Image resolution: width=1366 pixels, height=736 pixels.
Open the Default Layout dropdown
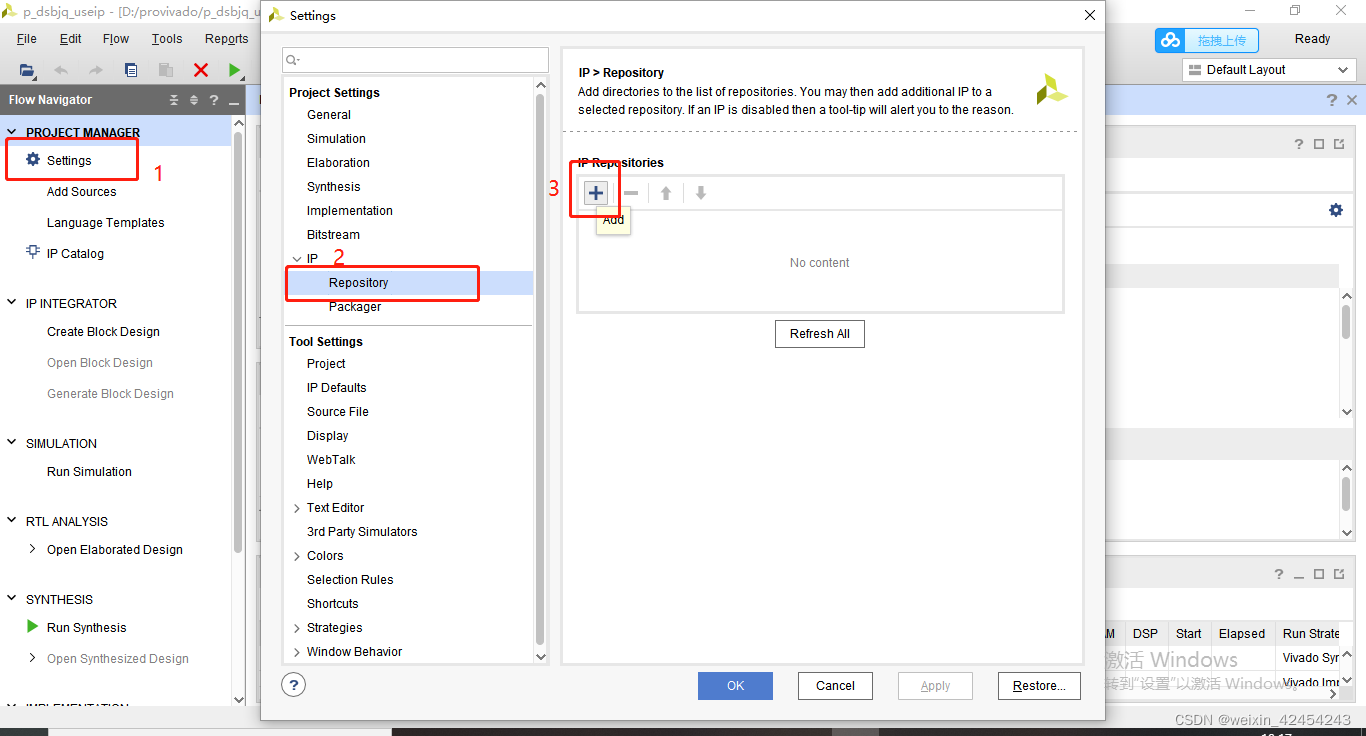point(1269,70)
